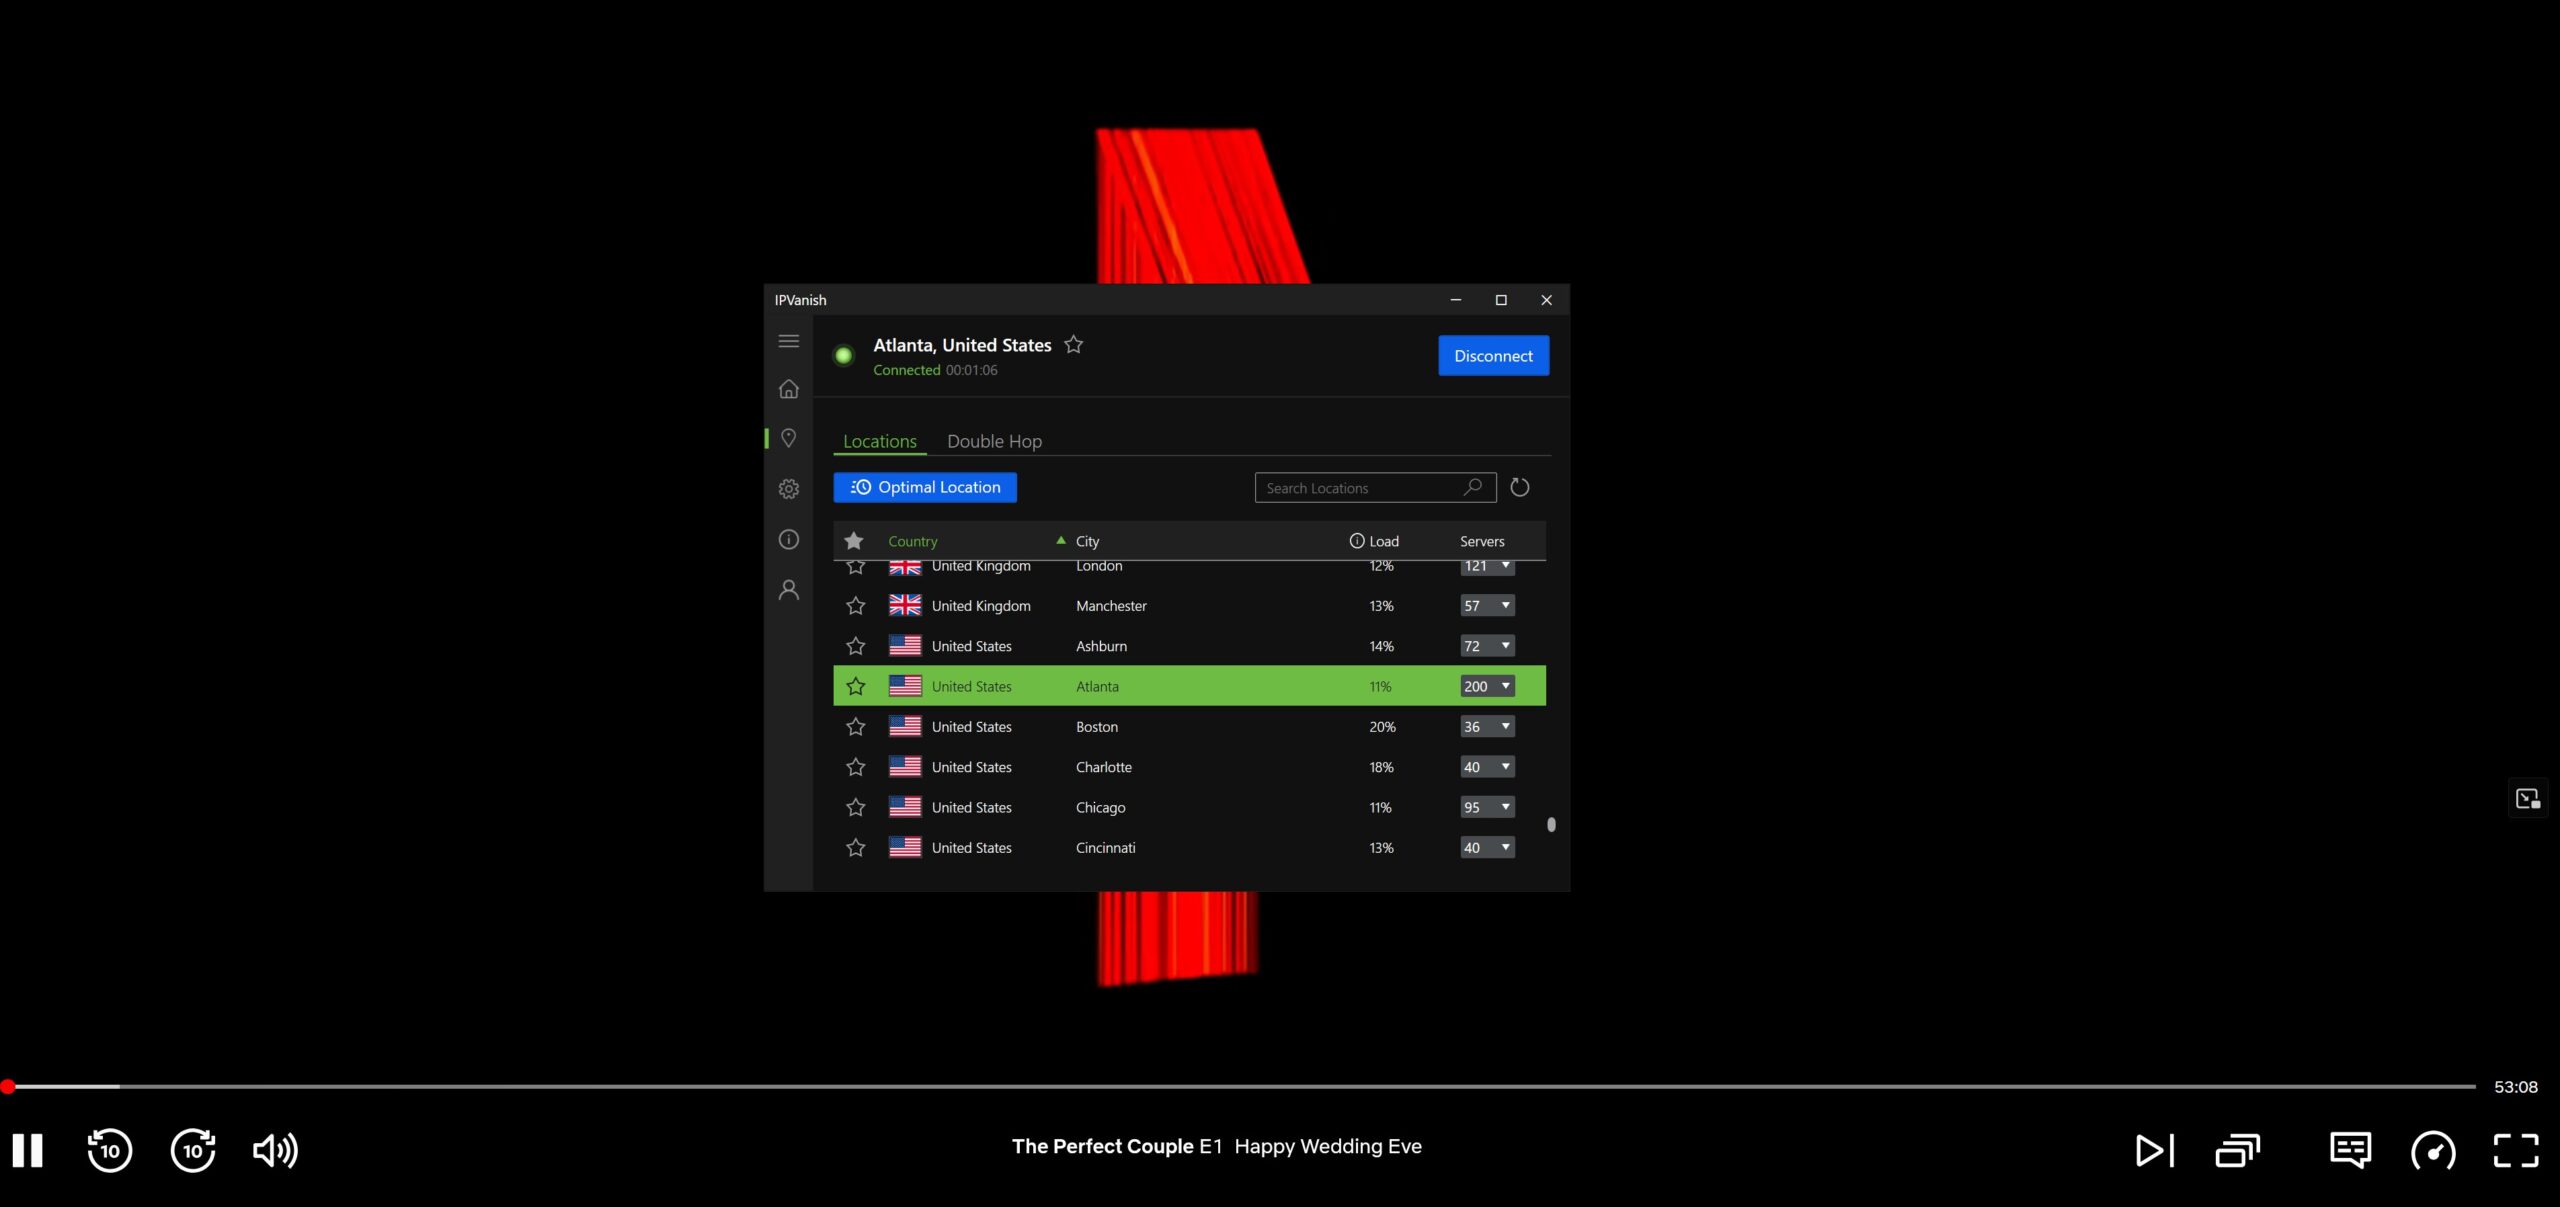The image size is (2560, 1207).
Task: Mute the Netflix volume
Action: (x=275, y=1150)
